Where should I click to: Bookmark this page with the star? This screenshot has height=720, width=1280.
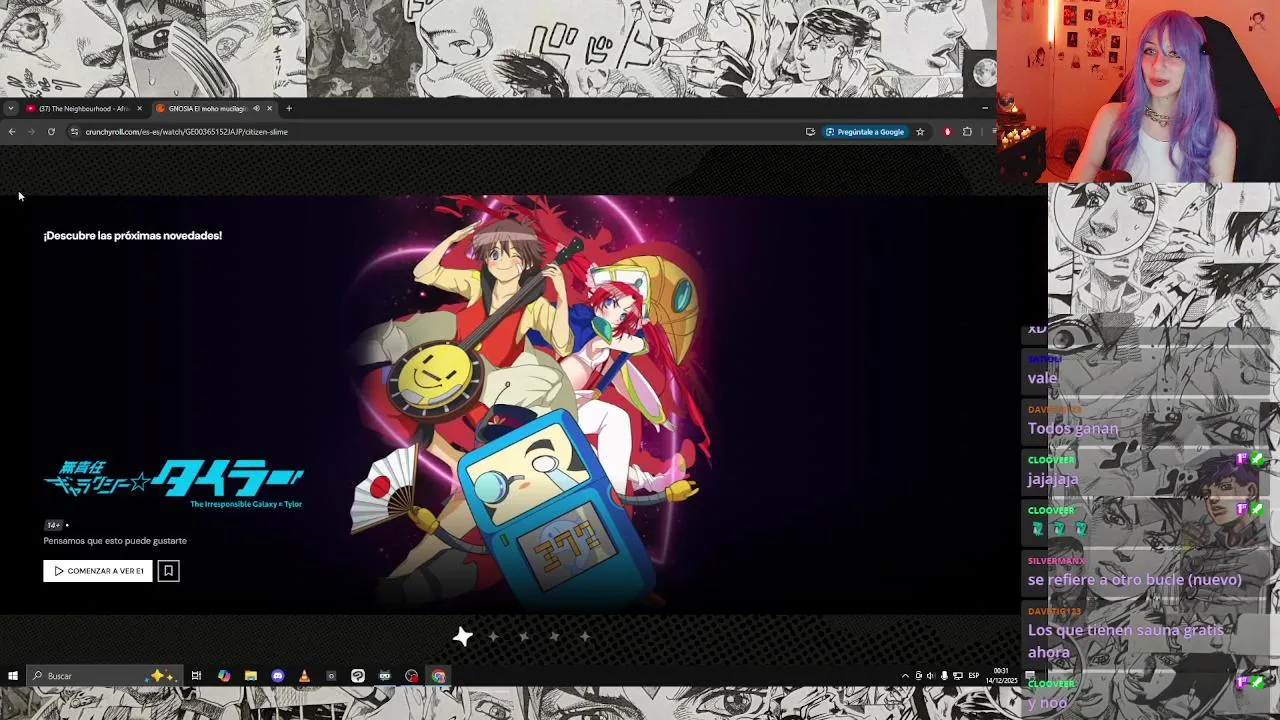(x=920, y=131)
